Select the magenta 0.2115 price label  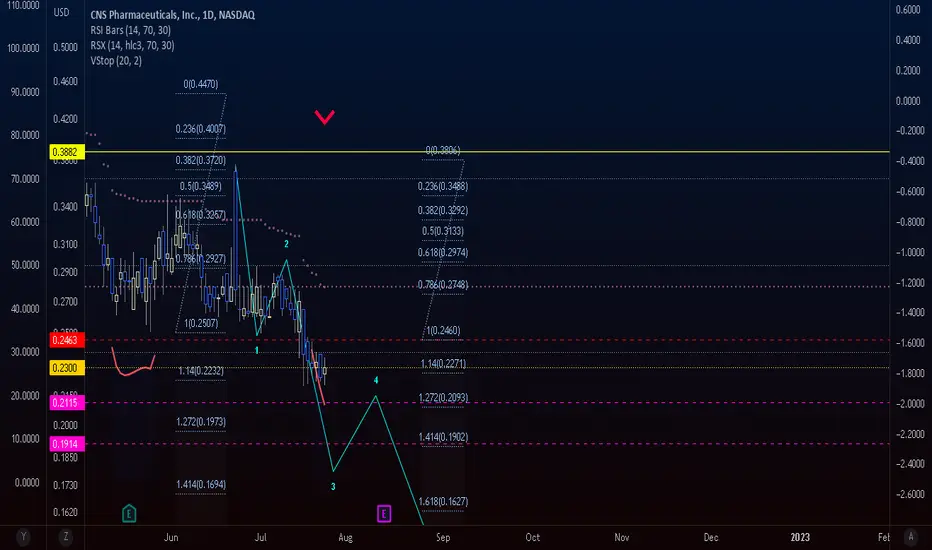coord(67,403)
